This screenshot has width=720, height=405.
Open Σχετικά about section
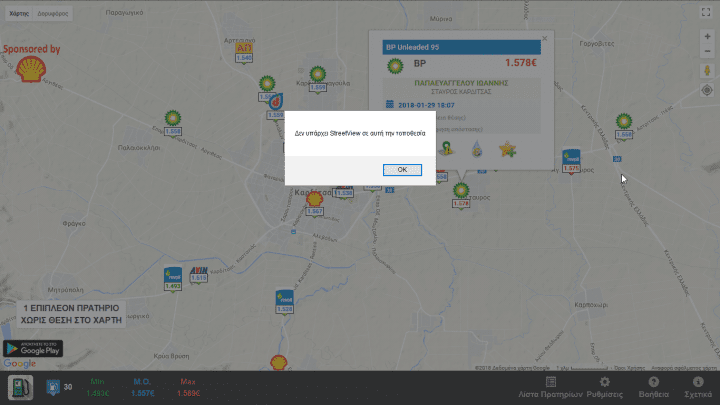(x=698, y=388)
